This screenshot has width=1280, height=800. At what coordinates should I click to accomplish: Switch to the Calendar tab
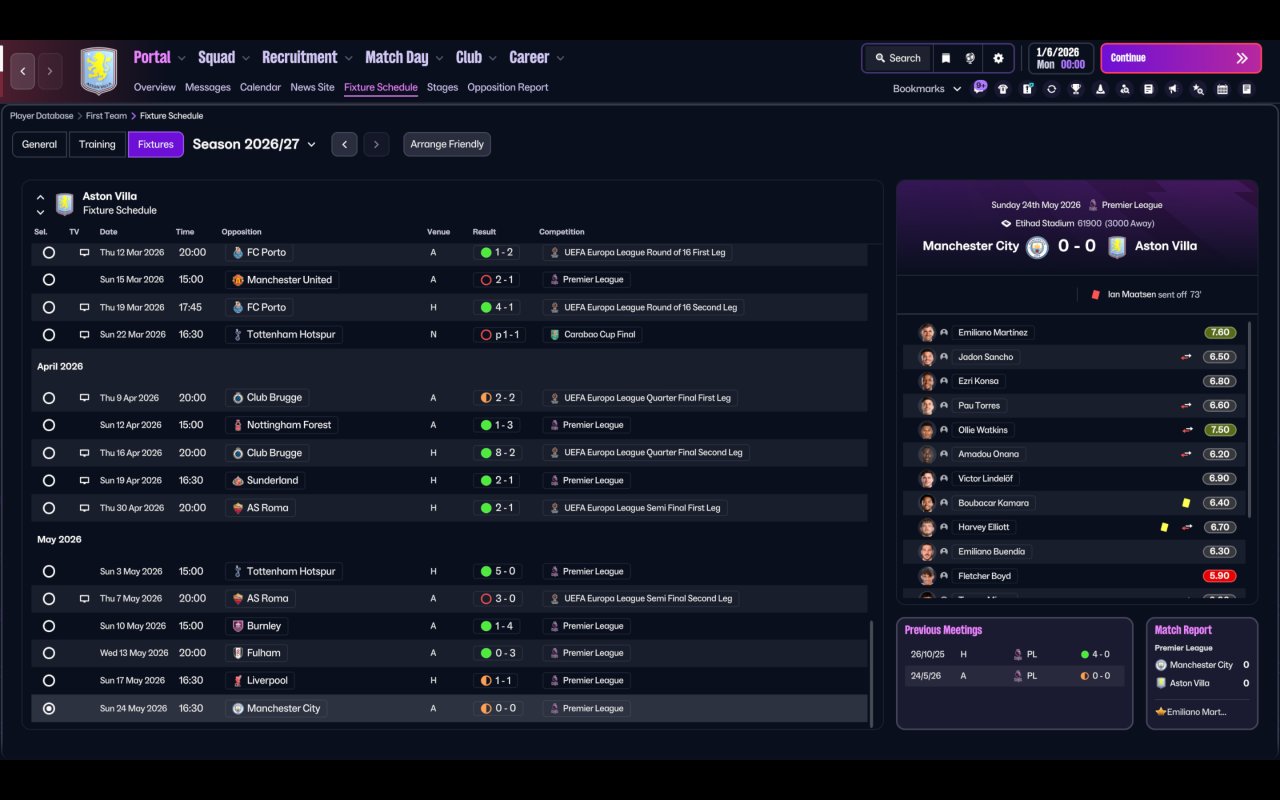260,88
